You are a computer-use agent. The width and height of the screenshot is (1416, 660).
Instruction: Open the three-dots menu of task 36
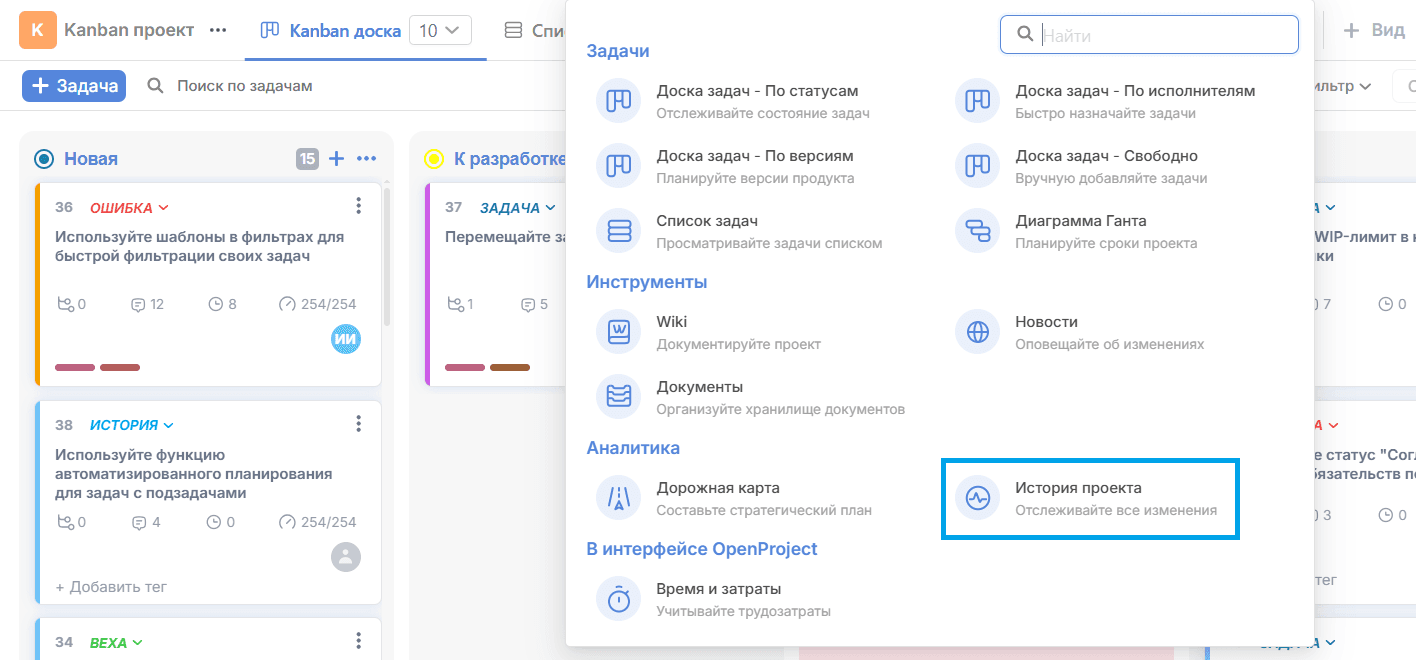(x=359, y=206)
